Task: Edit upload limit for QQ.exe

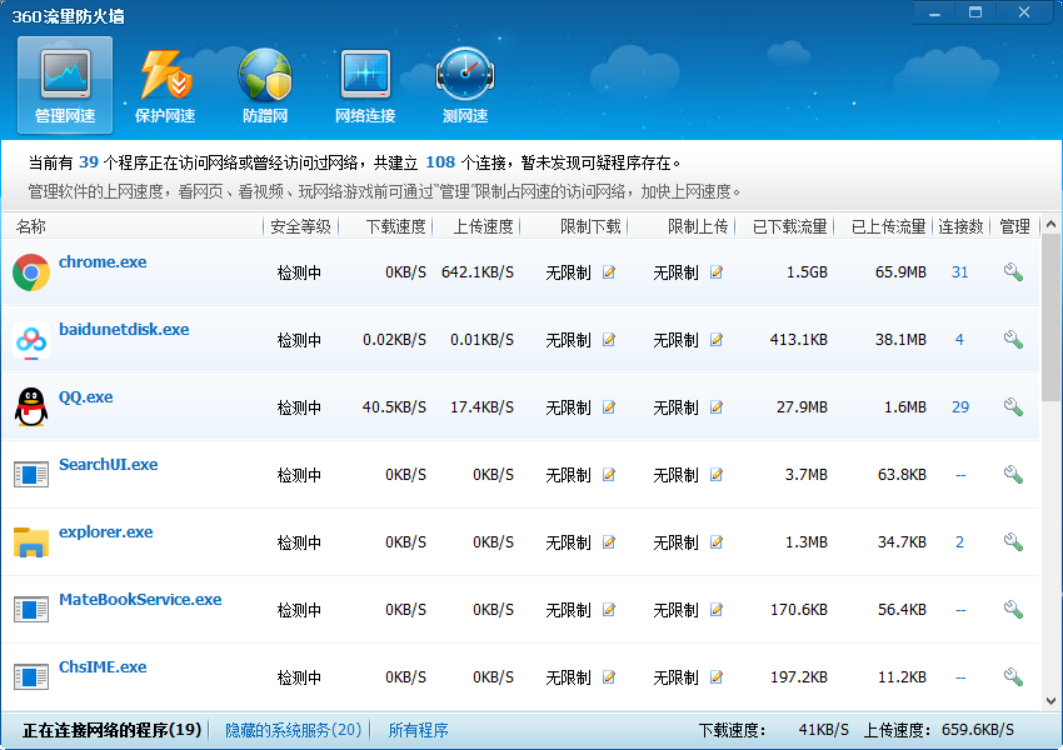Action: [x=716, y=407]
